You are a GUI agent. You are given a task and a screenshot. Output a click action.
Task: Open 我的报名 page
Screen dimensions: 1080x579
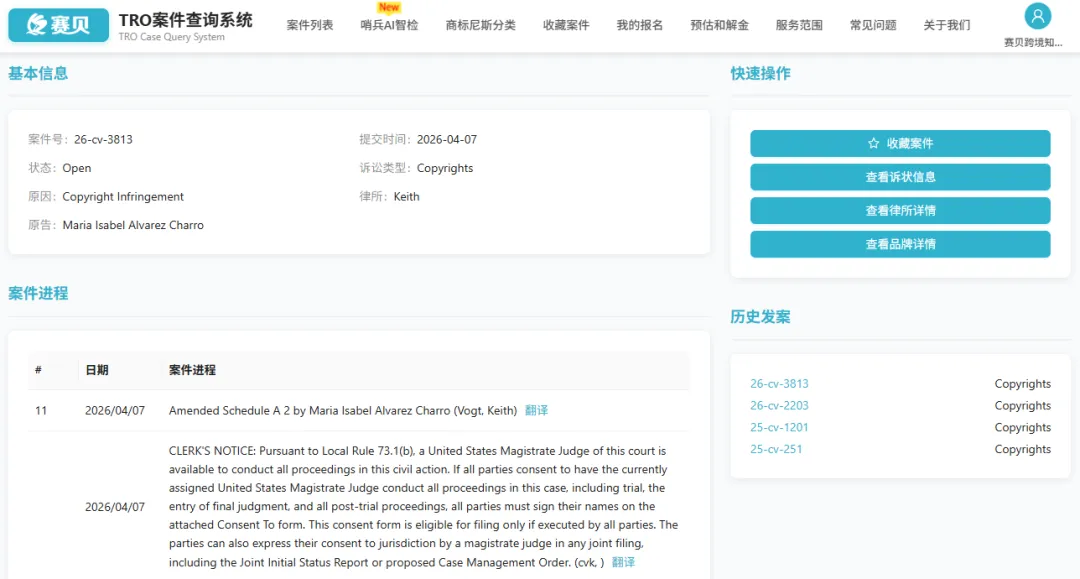click(x=639, y=25)
